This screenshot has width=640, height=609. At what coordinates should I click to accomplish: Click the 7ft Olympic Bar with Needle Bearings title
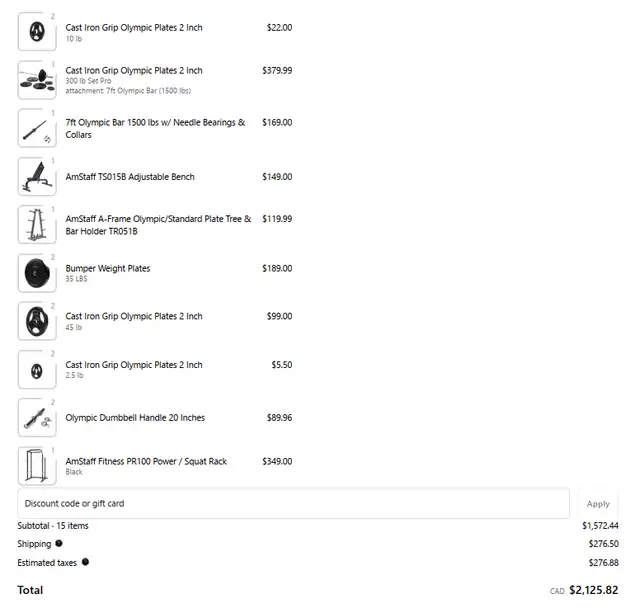pyautogui.click(x=155, y=129)
